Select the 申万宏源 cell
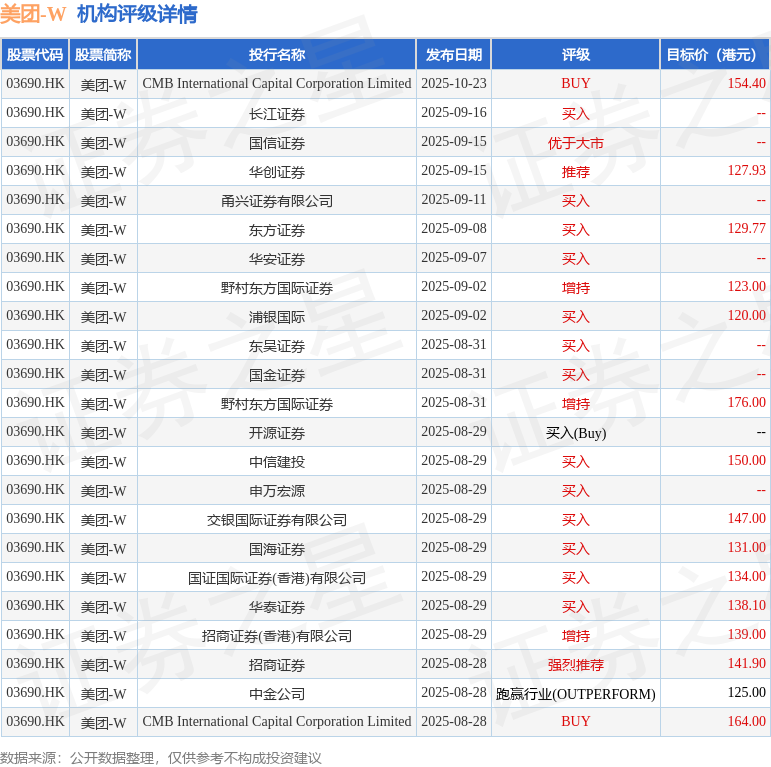The image size is (771, 767). (x=277, y=491)
